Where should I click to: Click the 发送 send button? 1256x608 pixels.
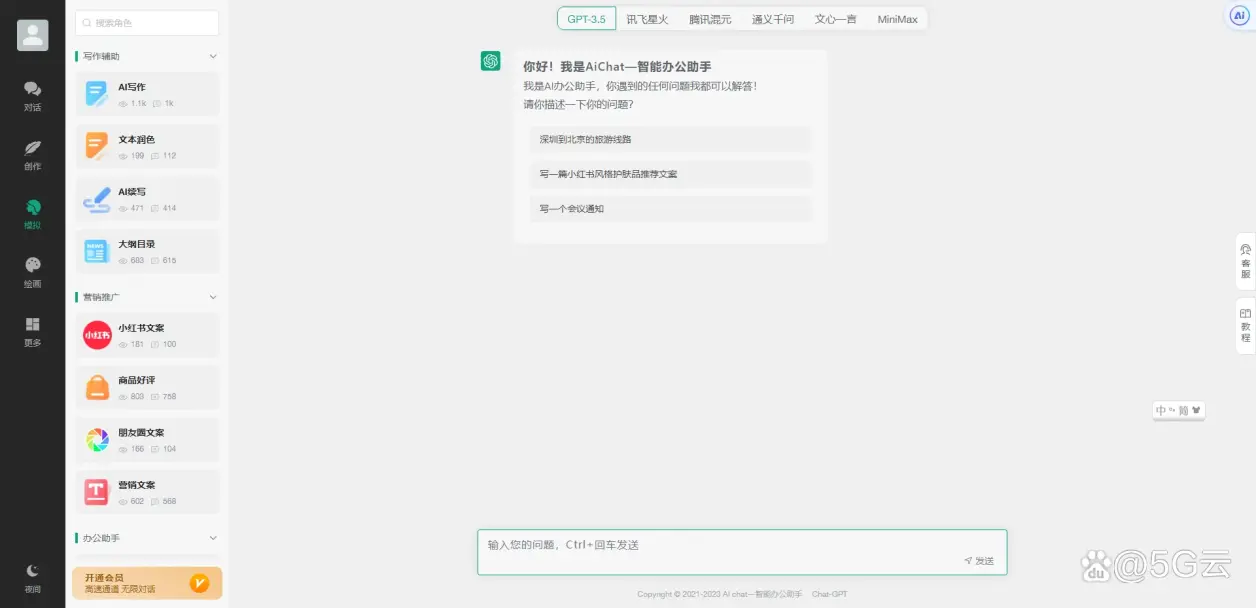click(979, 561)
